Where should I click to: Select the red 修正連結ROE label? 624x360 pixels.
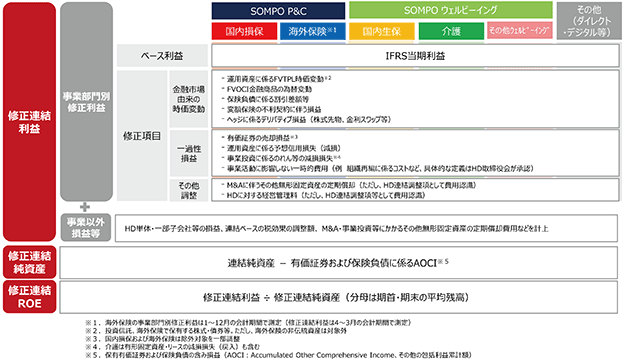click(29, 297)
